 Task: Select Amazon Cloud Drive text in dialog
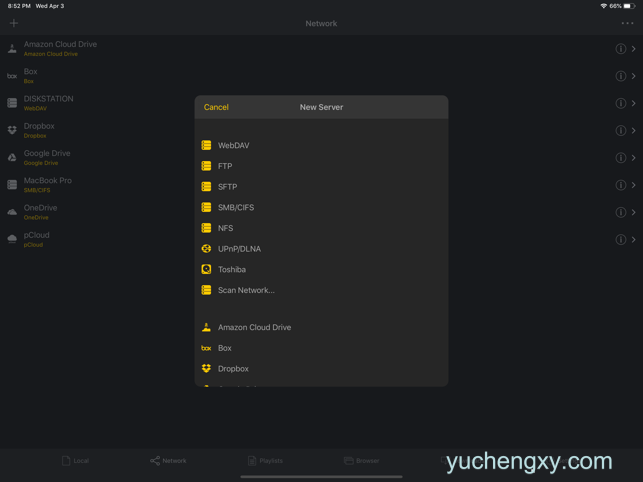pos(254,327)
